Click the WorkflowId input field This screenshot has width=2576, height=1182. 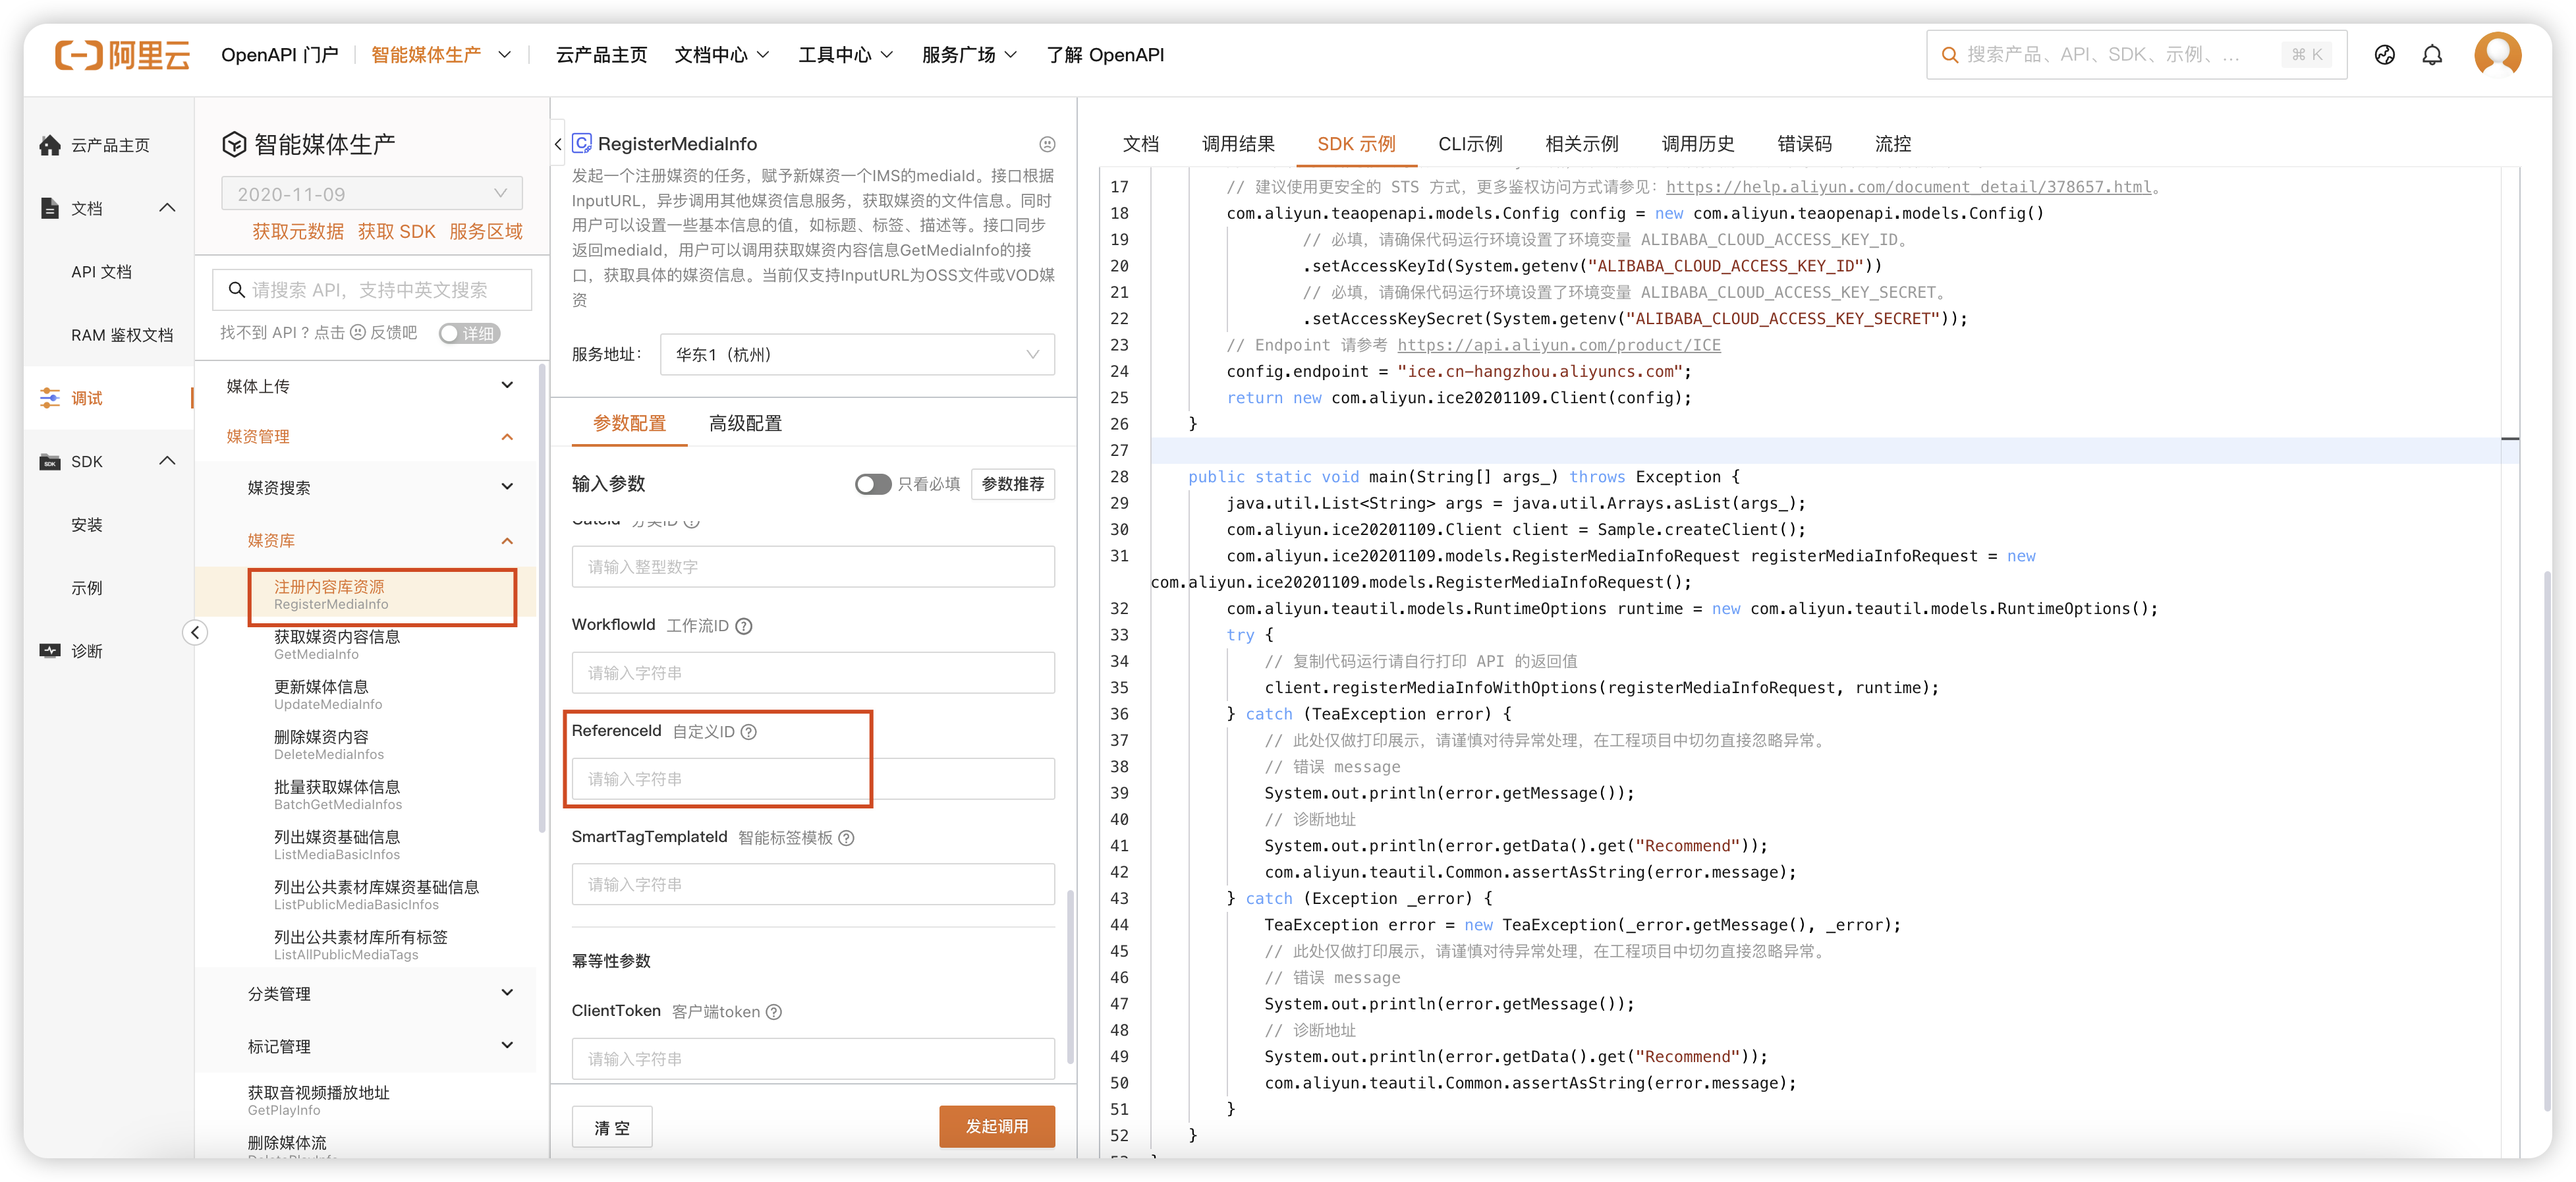point(813,673)
